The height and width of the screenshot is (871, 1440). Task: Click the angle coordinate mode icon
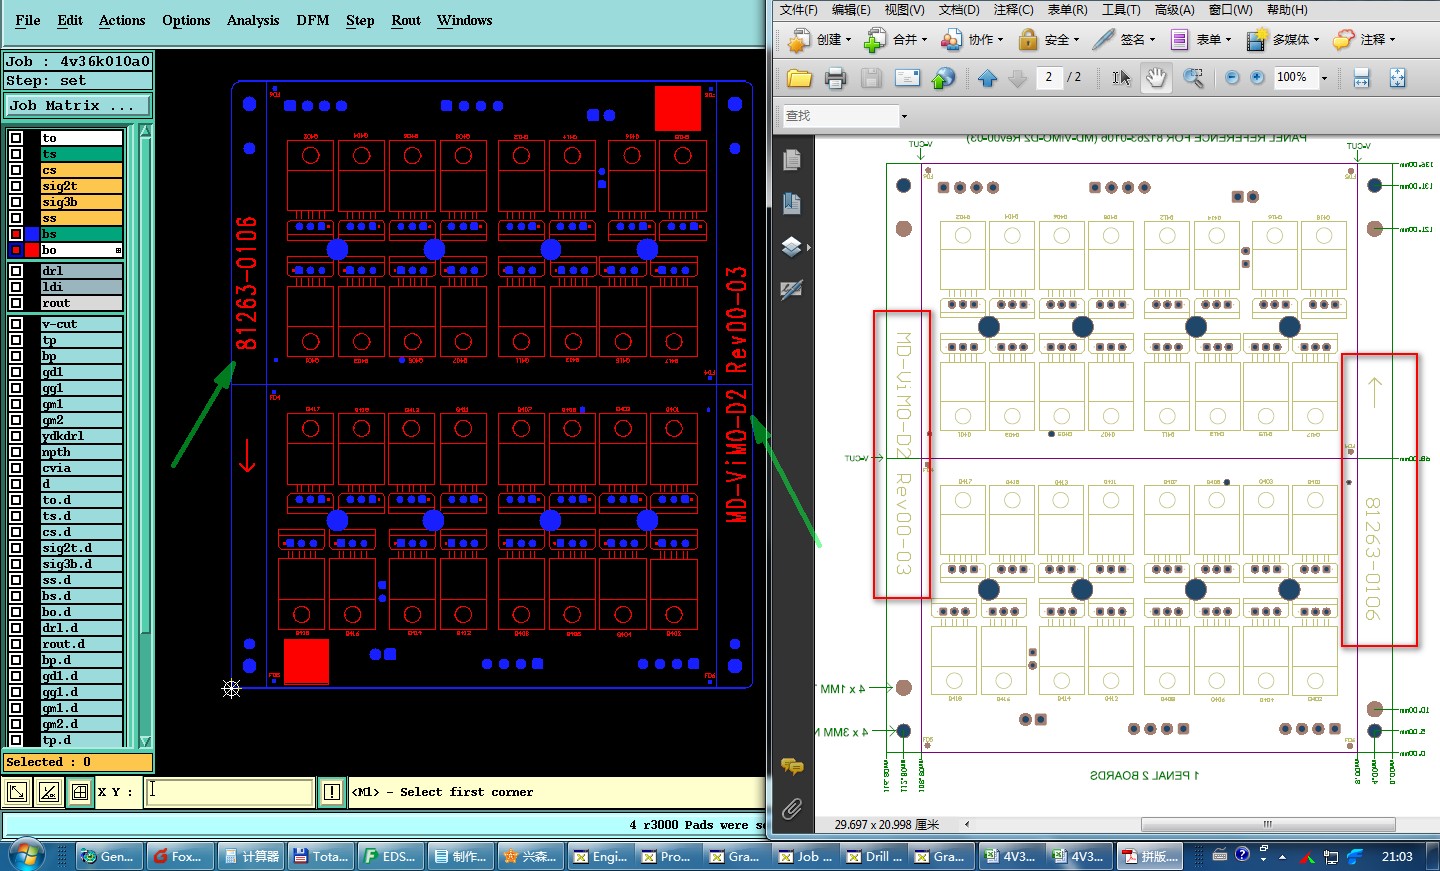48,792
